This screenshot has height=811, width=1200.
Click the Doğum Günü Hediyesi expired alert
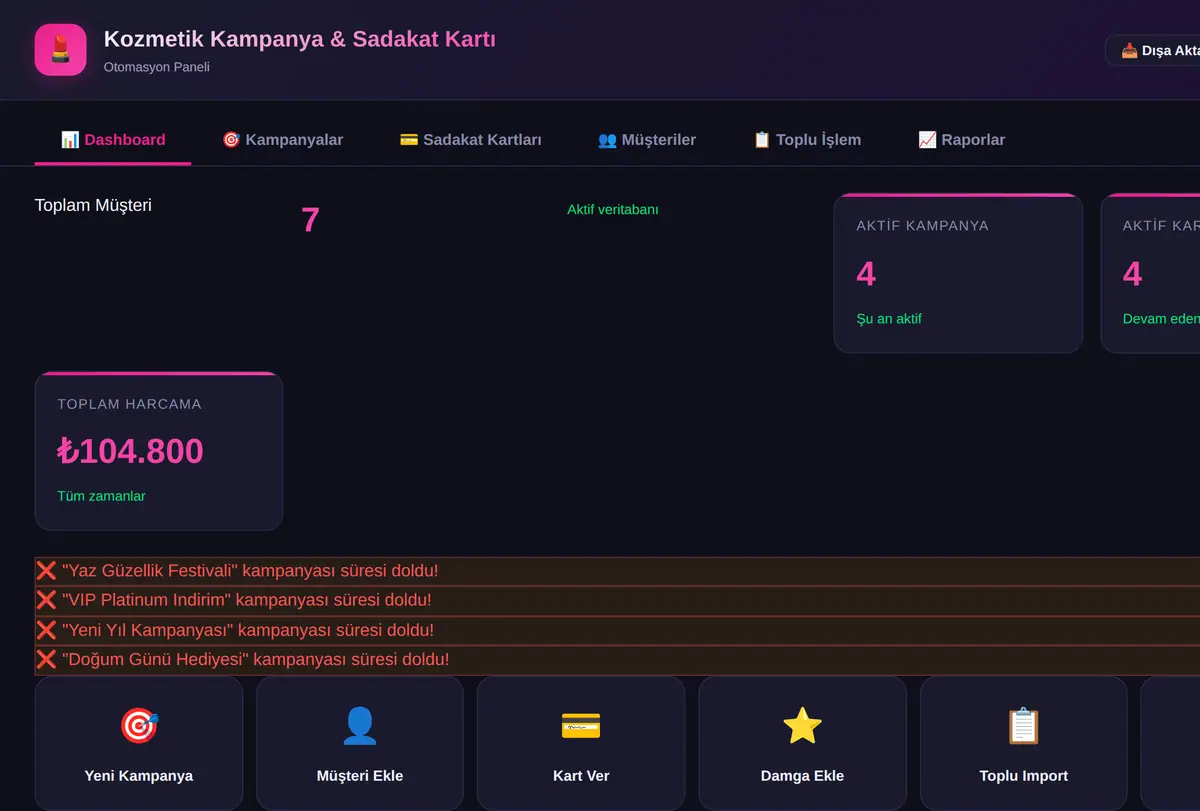(617, 660)
